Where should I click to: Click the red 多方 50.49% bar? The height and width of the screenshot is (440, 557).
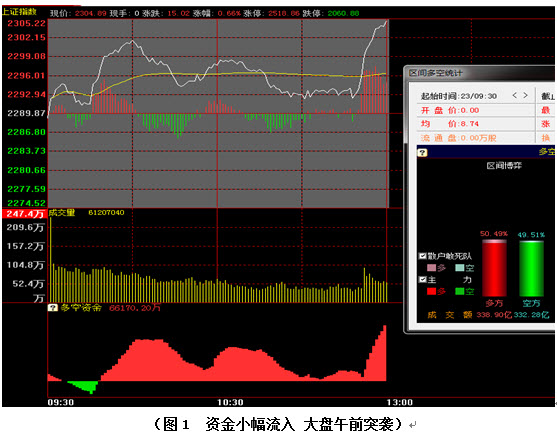pyautogui.click(x=494, y=268)
